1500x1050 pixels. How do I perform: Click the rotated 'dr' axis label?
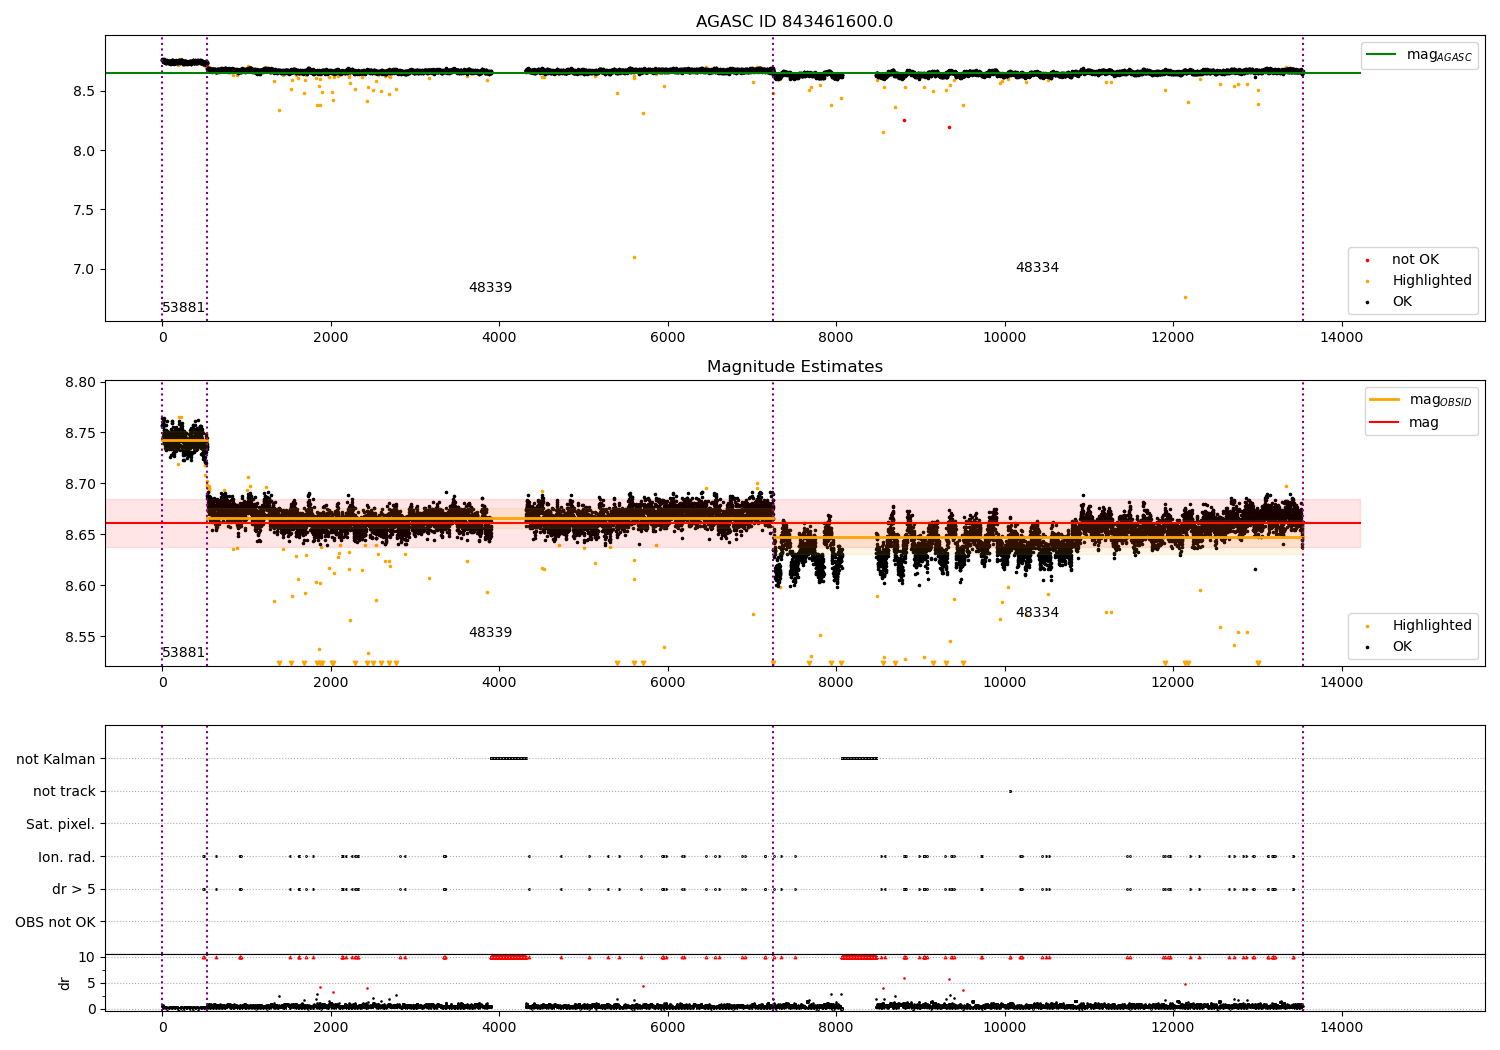click(65, 983)
